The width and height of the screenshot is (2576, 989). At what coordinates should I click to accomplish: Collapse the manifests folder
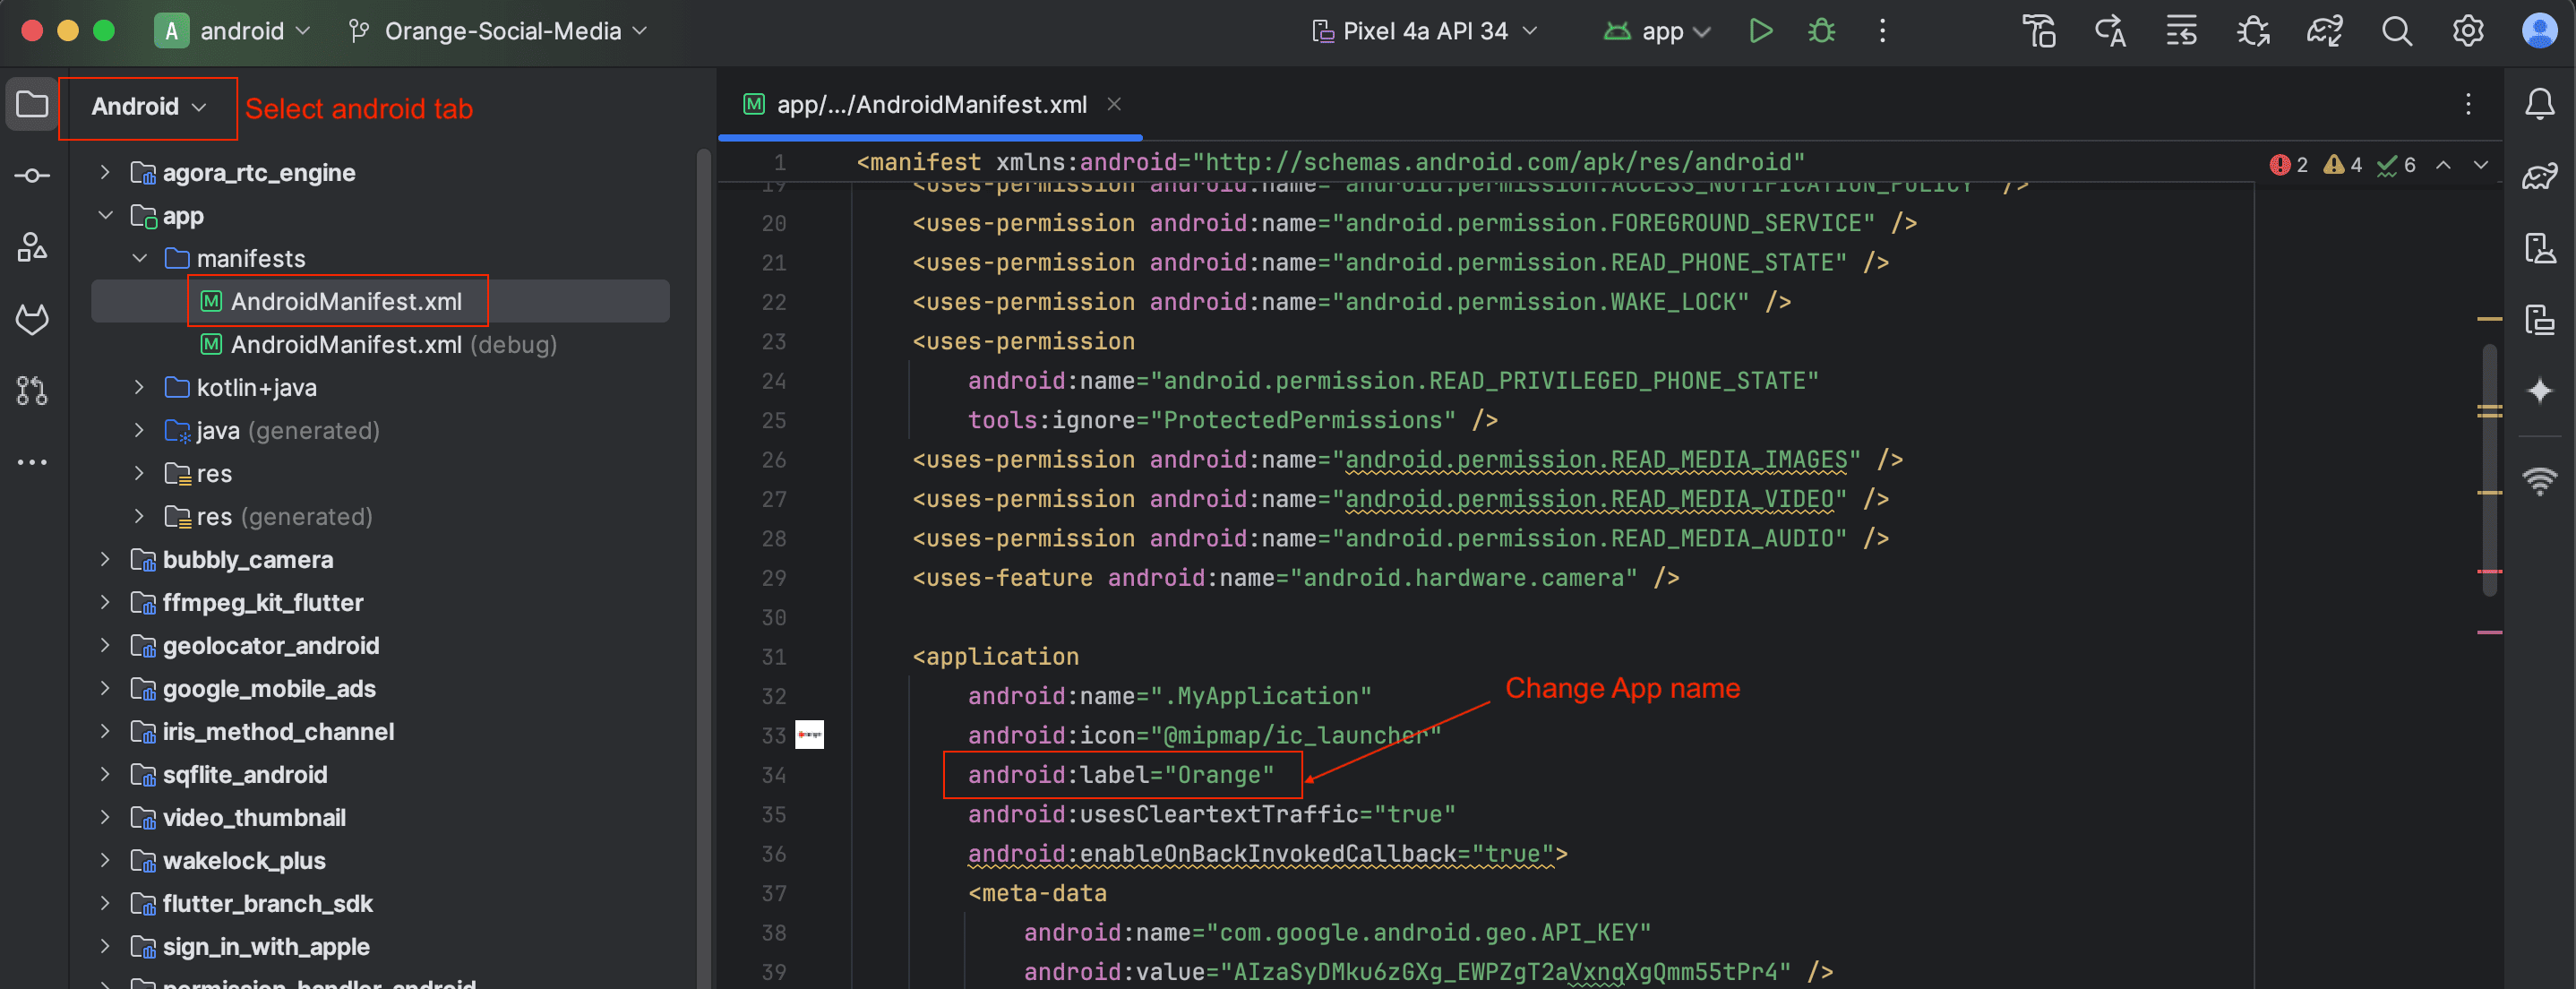tap(140, 259)
